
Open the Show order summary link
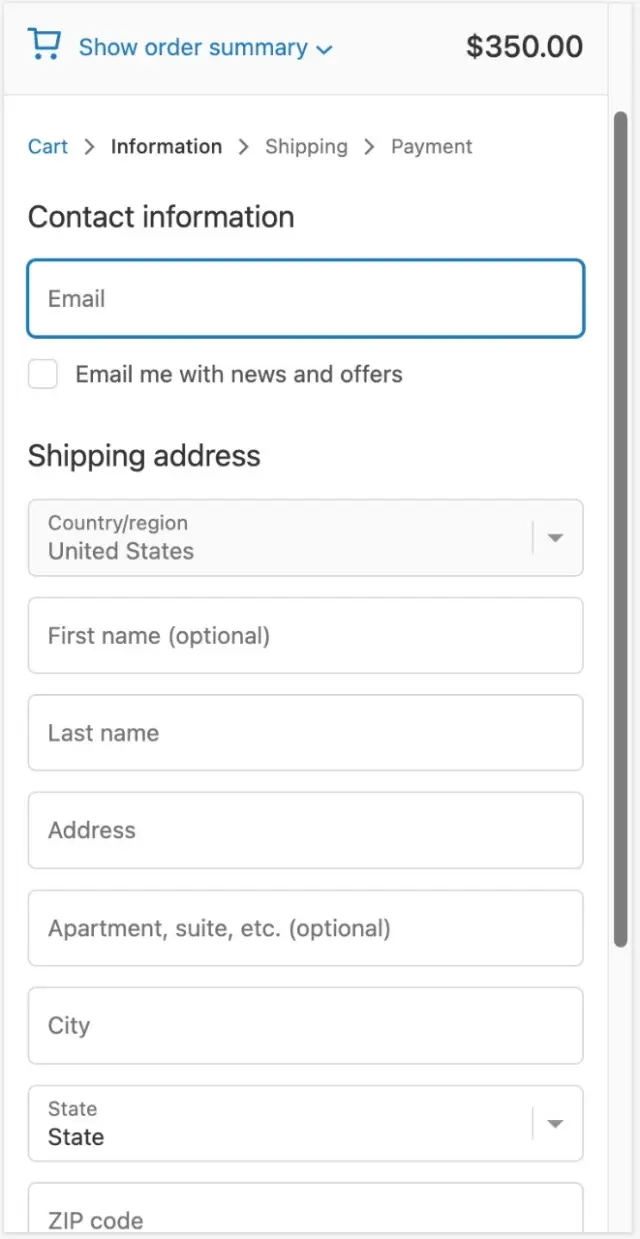click(193, 47)
